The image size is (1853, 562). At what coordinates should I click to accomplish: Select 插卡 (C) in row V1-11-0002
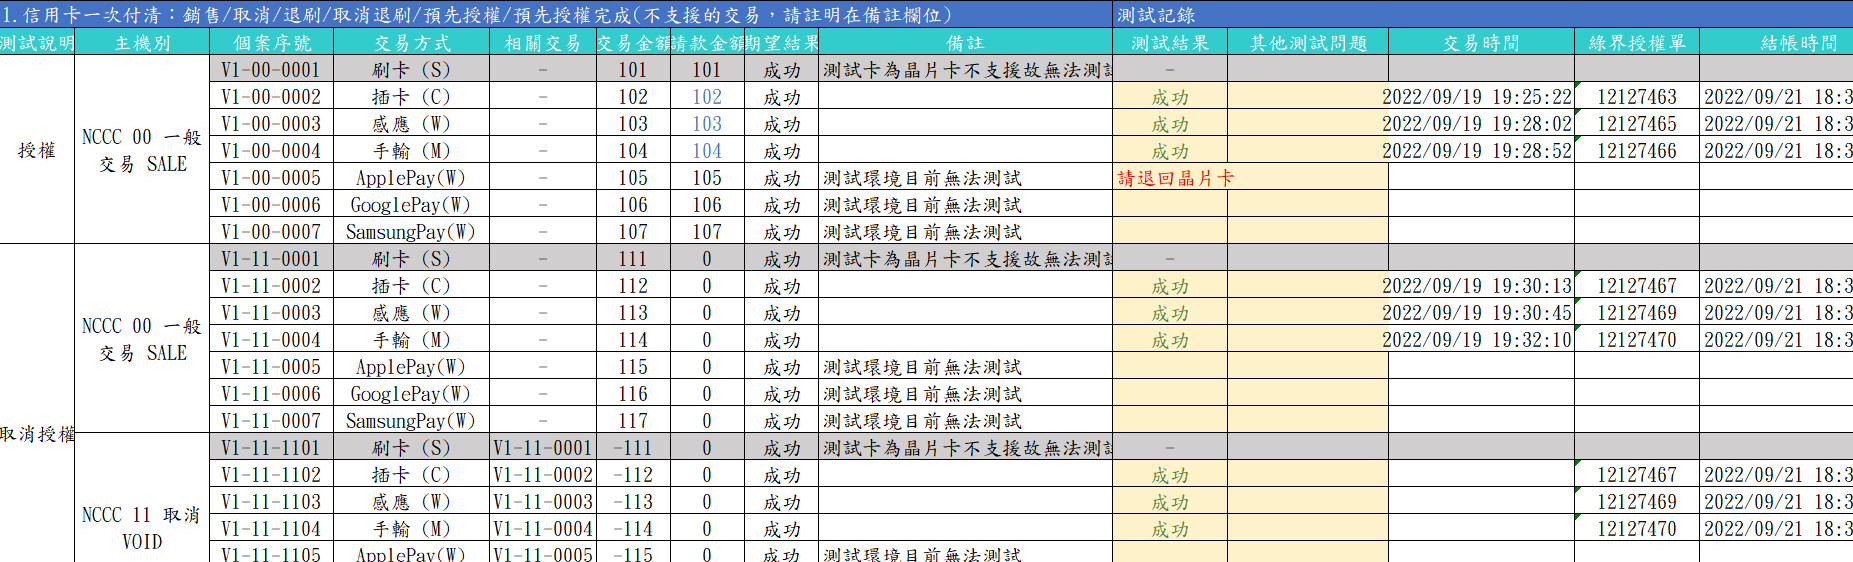[x=411, y=285]
